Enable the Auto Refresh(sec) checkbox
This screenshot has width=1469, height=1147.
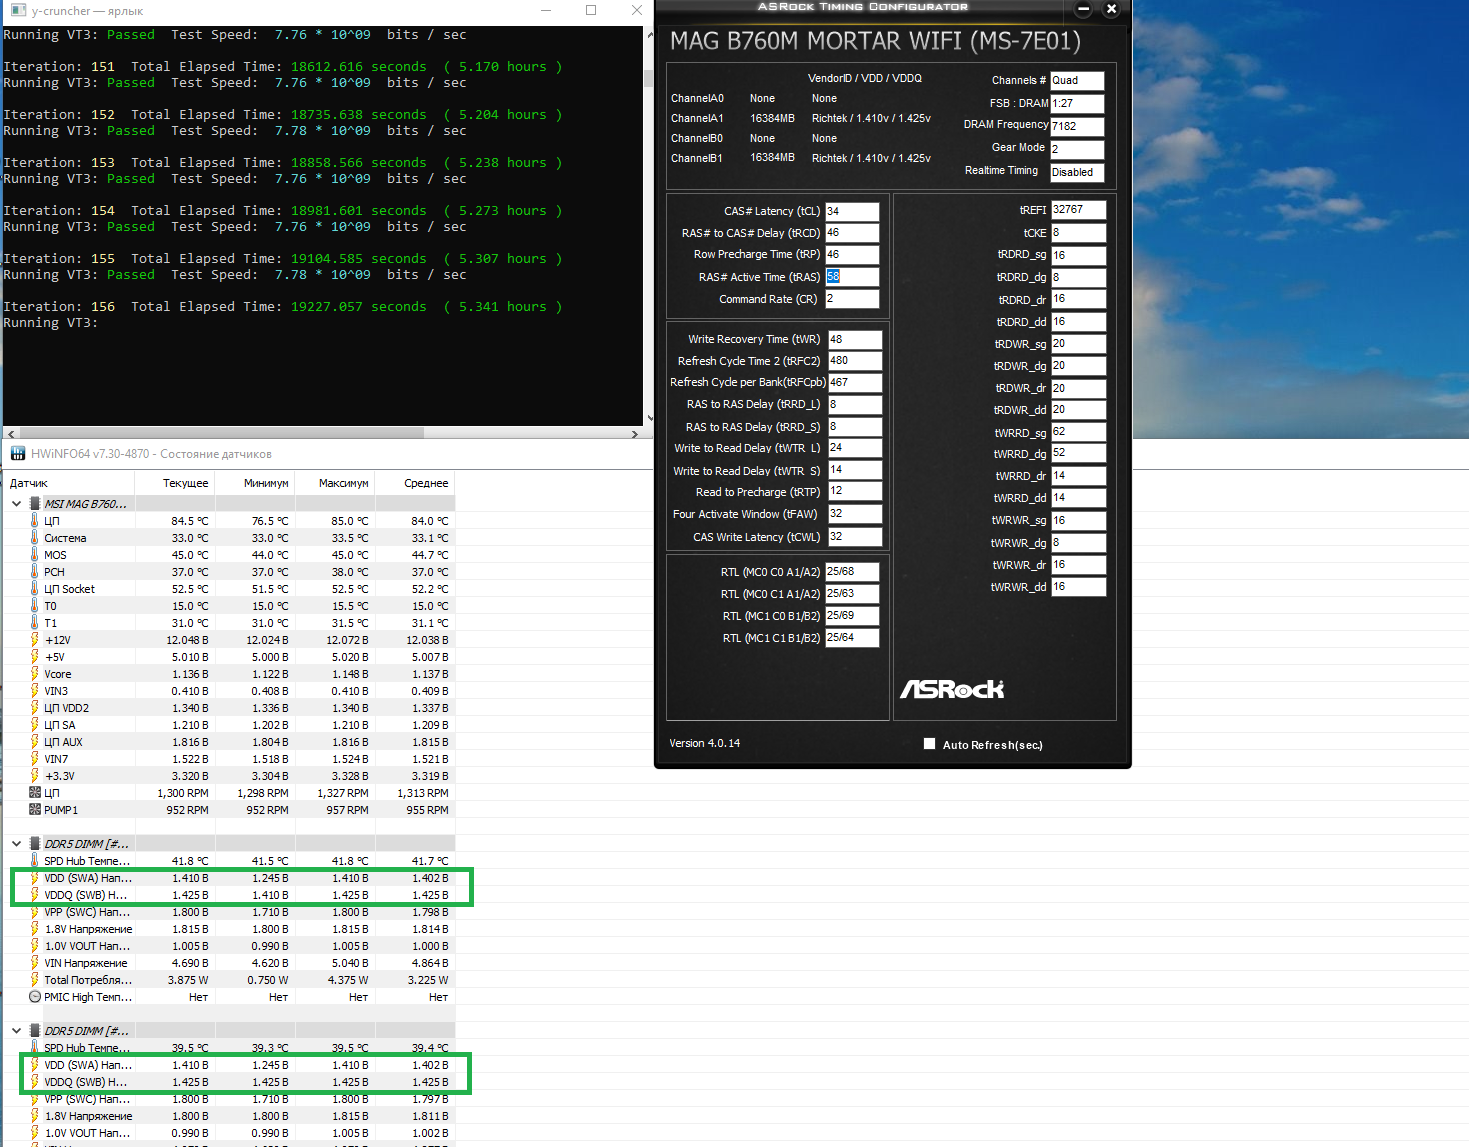[930, 744]
